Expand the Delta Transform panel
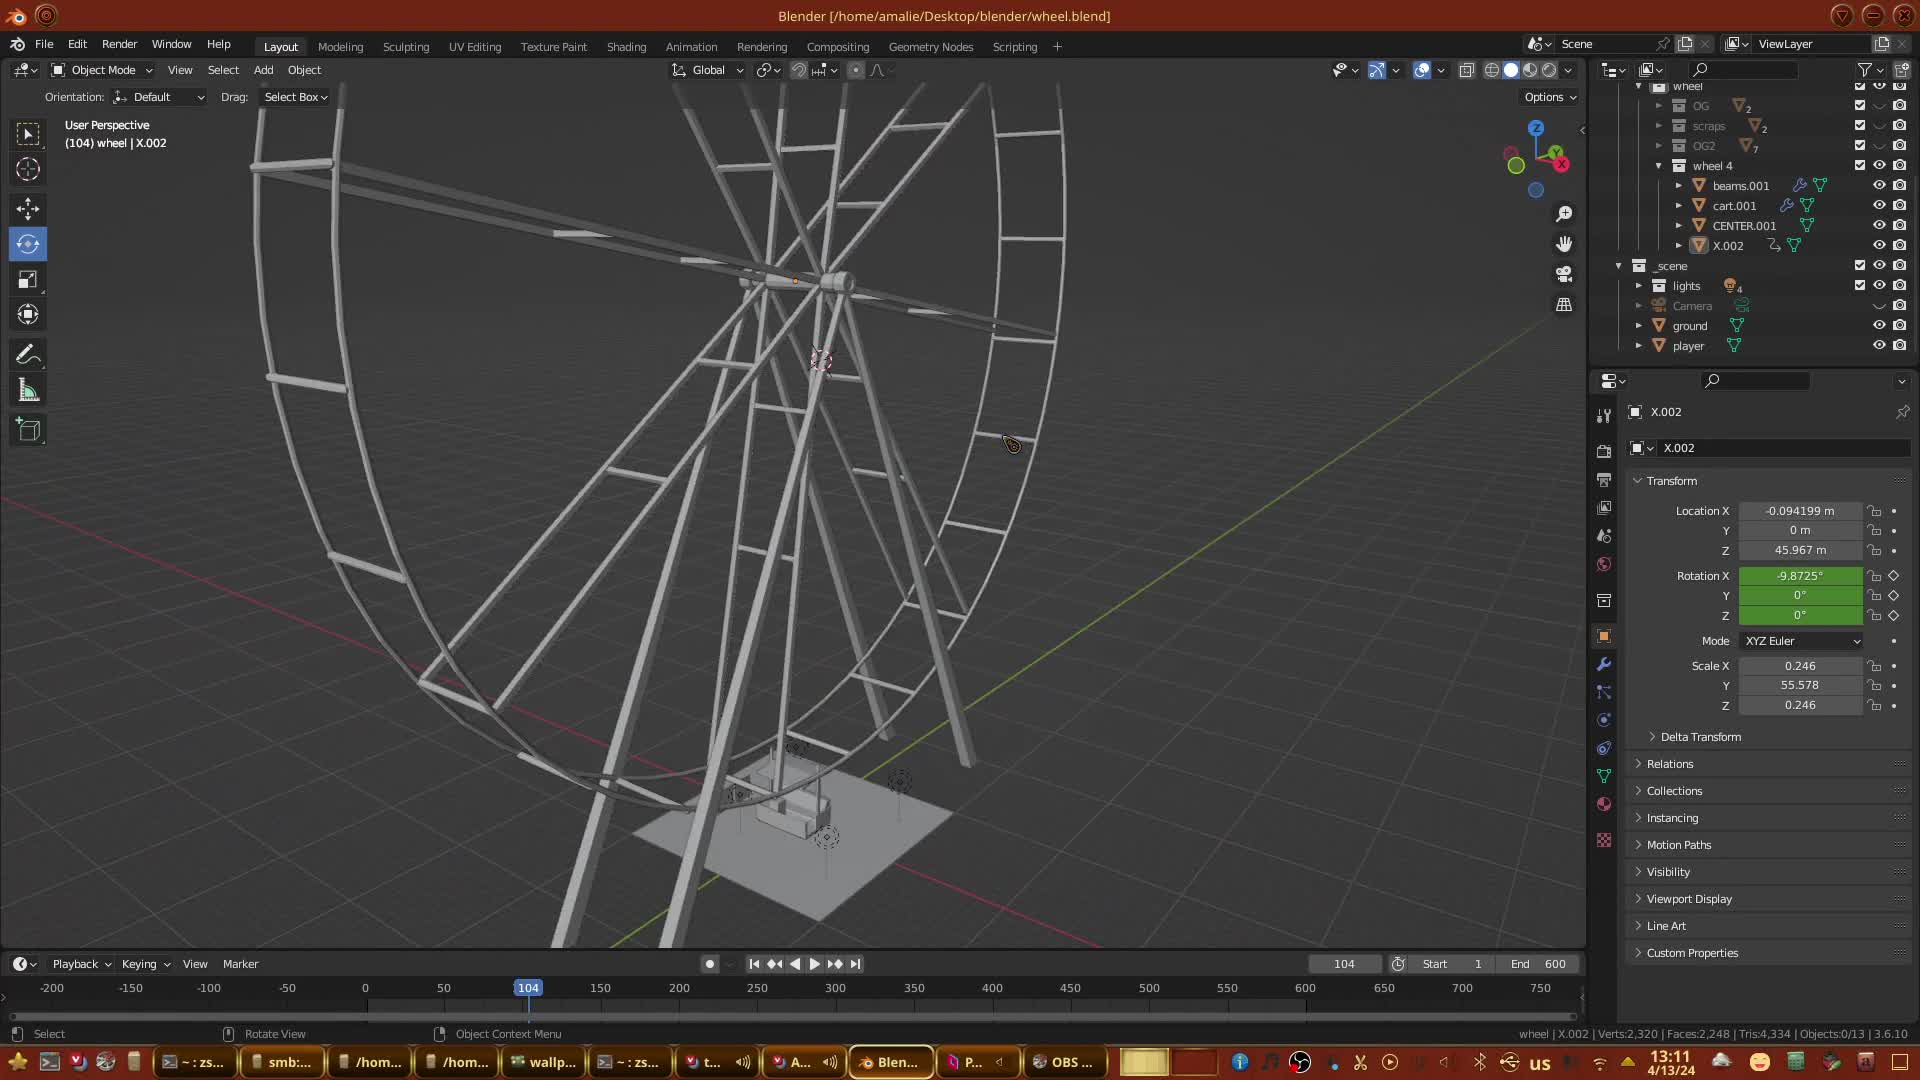1920x1080 pixels. pos(1700,737)
